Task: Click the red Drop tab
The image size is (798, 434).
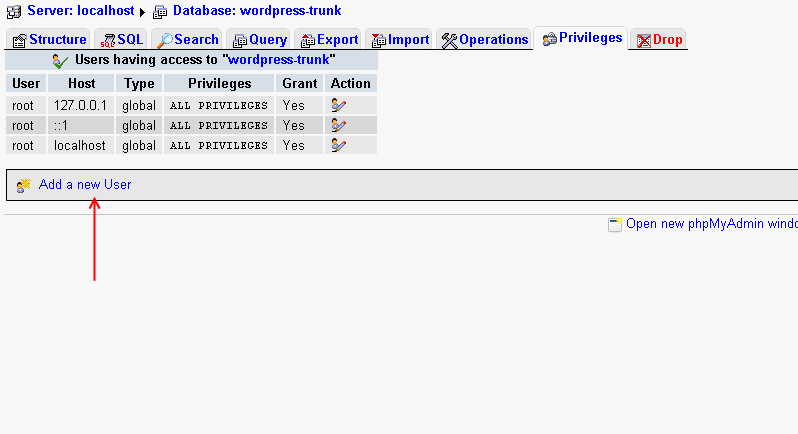Action: pos(660,40)
